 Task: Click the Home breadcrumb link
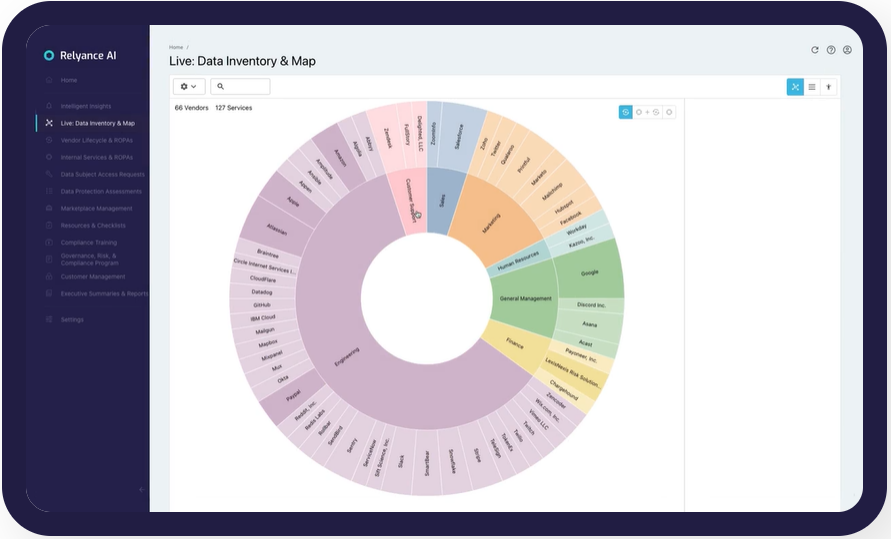pyautogui.click(x=176, y=47)
